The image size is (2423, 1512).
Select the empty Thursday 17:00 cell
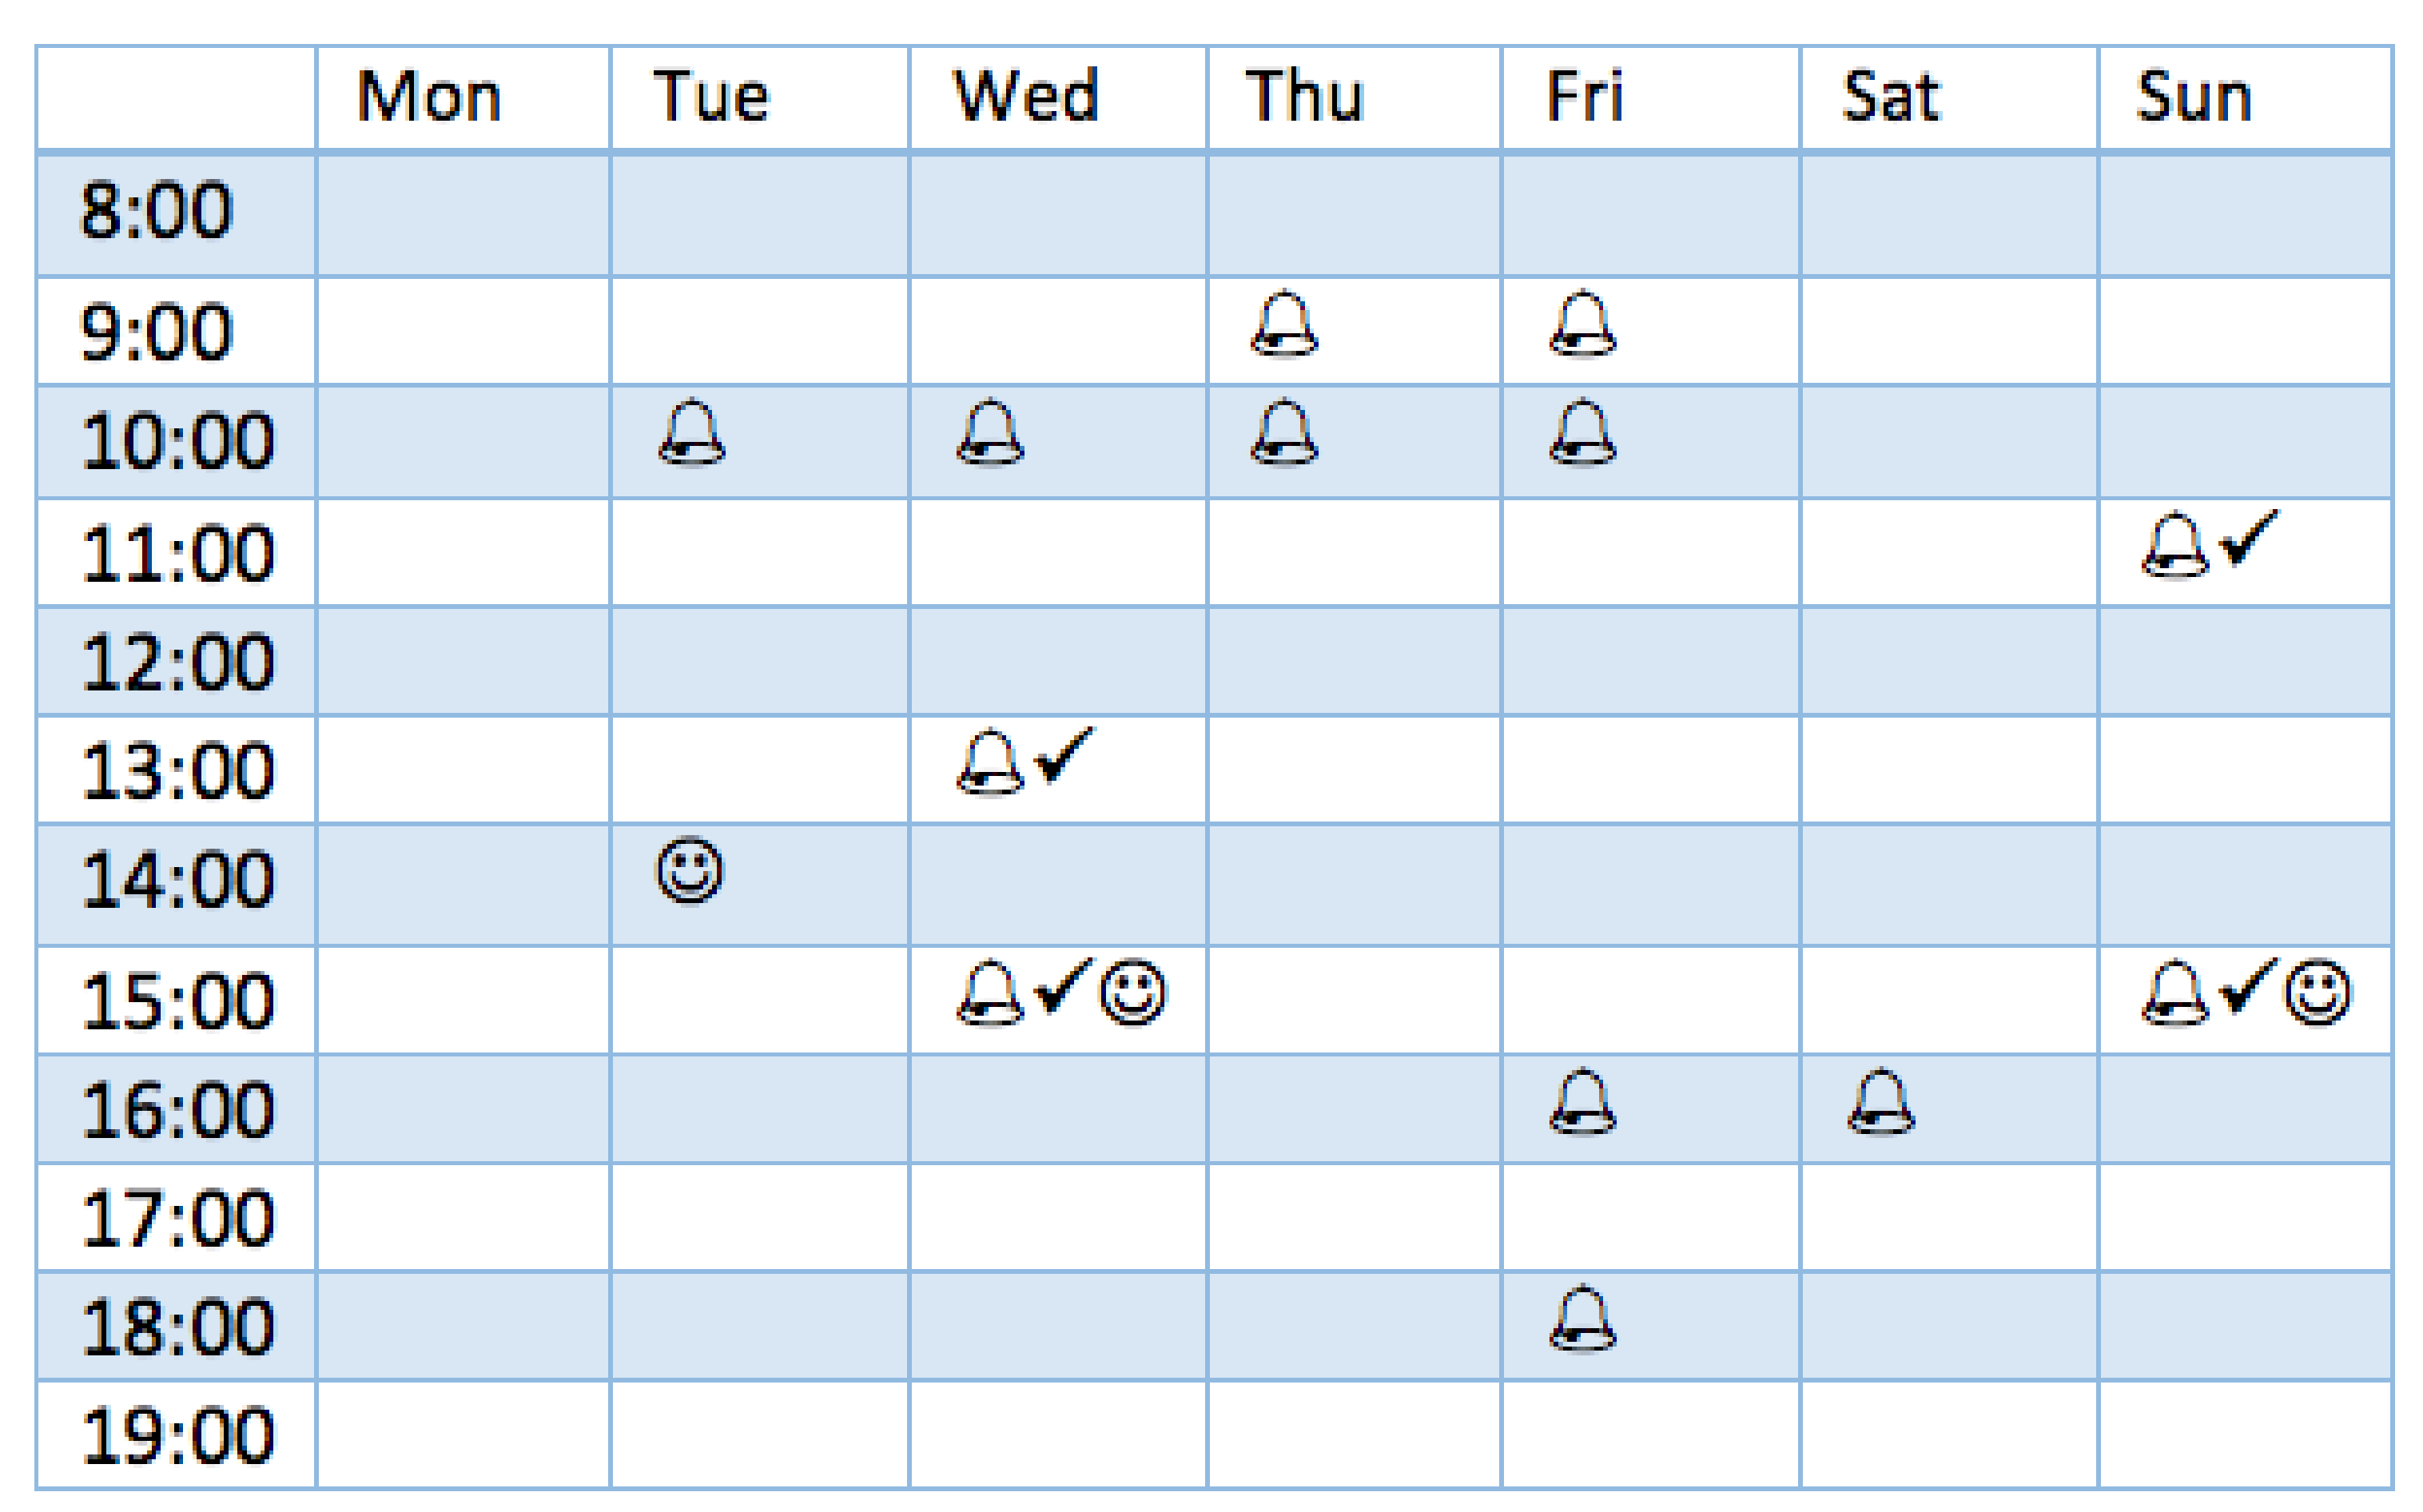pos(1354,1218)
